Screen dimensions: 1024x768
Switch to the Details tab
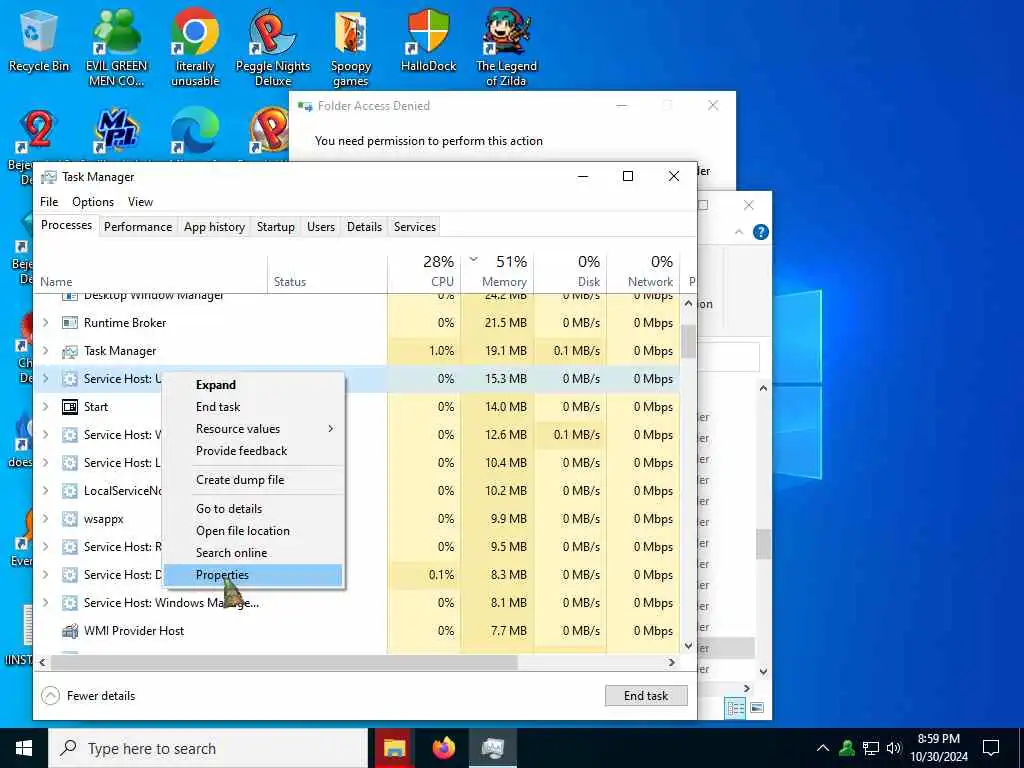(364, 227)
